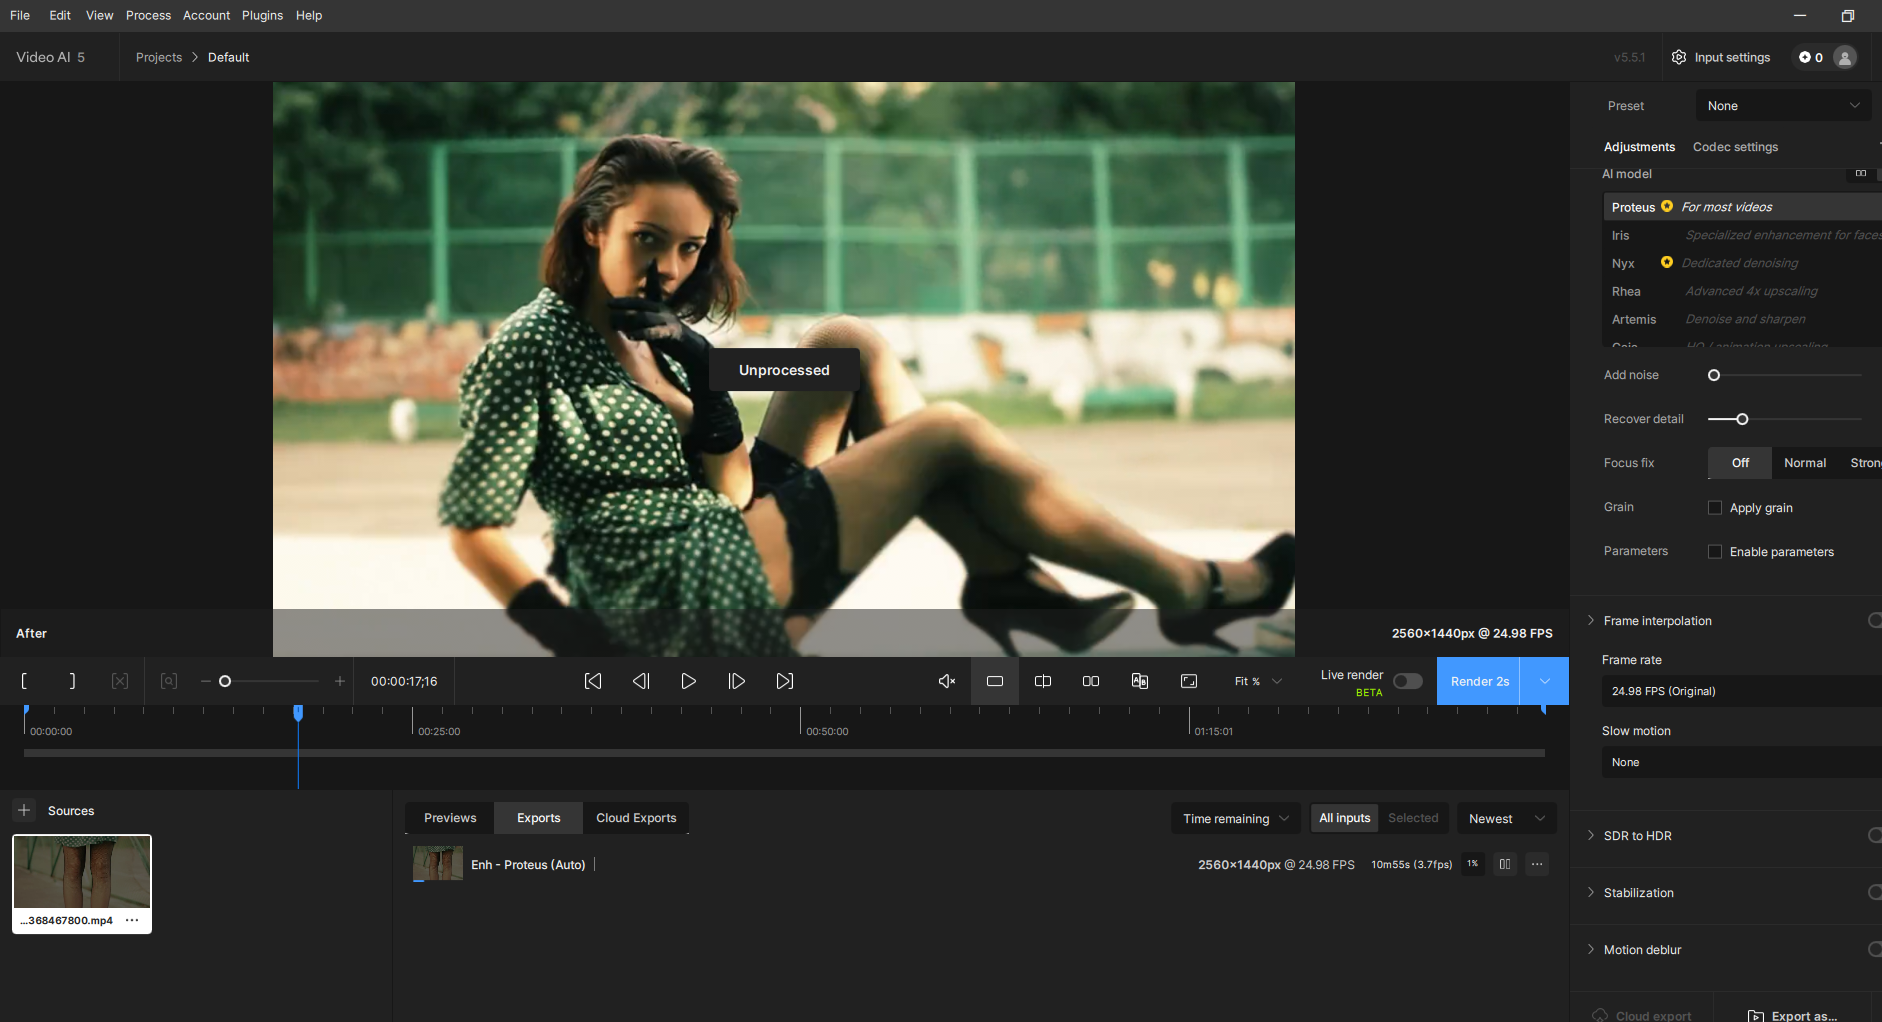1882x1022 pixels.
Task: Open the Preset dropdown
Action: click(1783, 106)
